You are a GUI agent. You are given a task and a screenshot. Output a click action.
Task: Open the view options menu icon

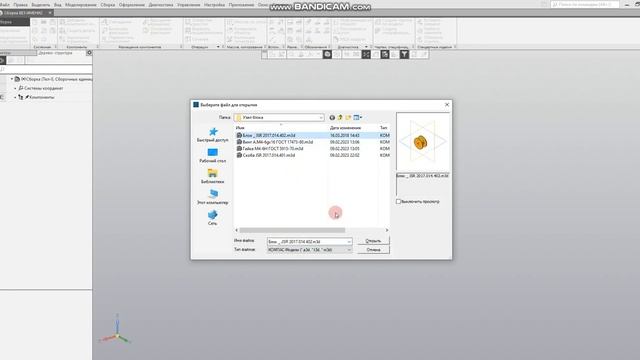click(x=358, y=118)
